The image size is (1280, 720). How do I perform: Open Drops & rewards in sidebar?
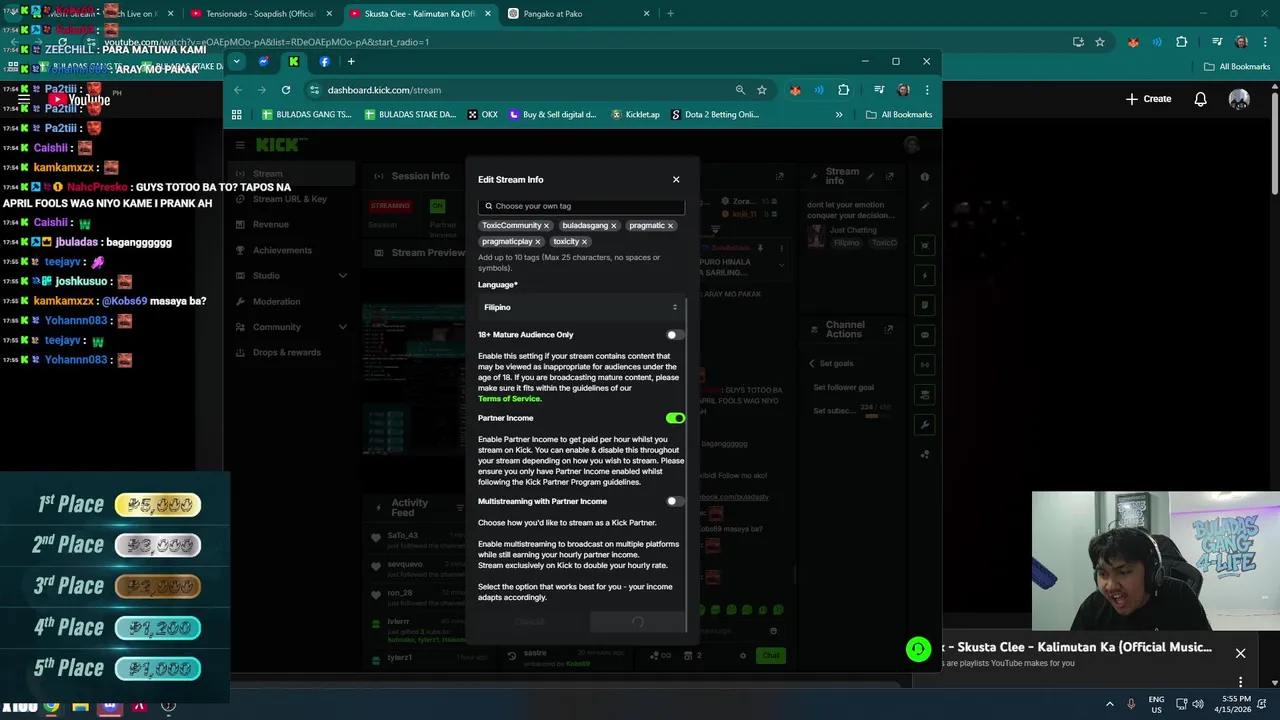286,353
